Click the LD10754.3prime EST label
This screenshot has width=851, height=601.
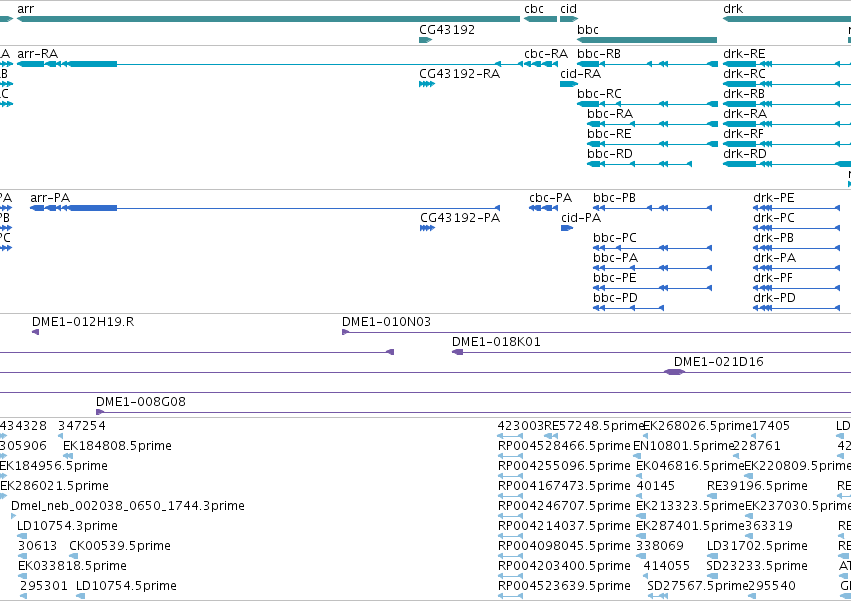(x=67, y=526)
